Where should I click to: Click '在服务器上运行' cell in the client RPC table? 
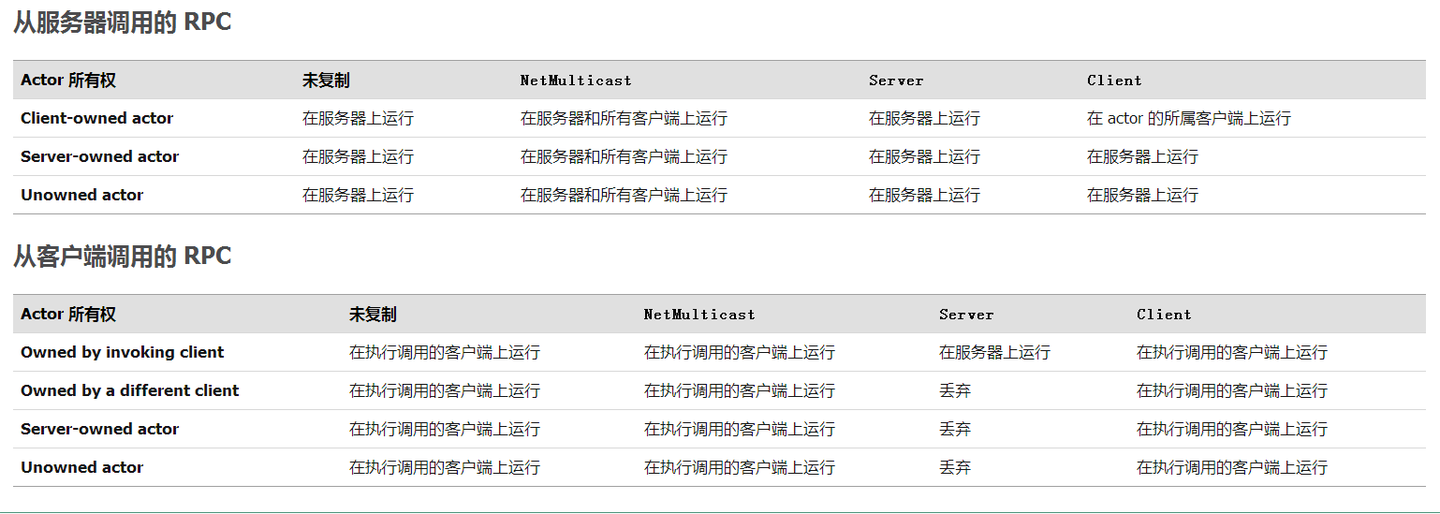[994, 352]
